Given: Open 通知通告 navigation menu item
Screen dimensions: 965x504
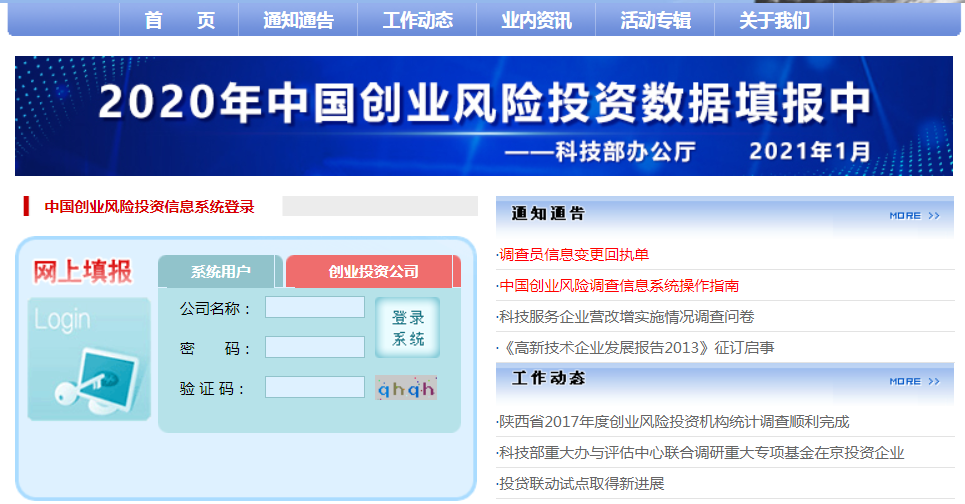Looking at the screenshot, I should click(298, 20).
